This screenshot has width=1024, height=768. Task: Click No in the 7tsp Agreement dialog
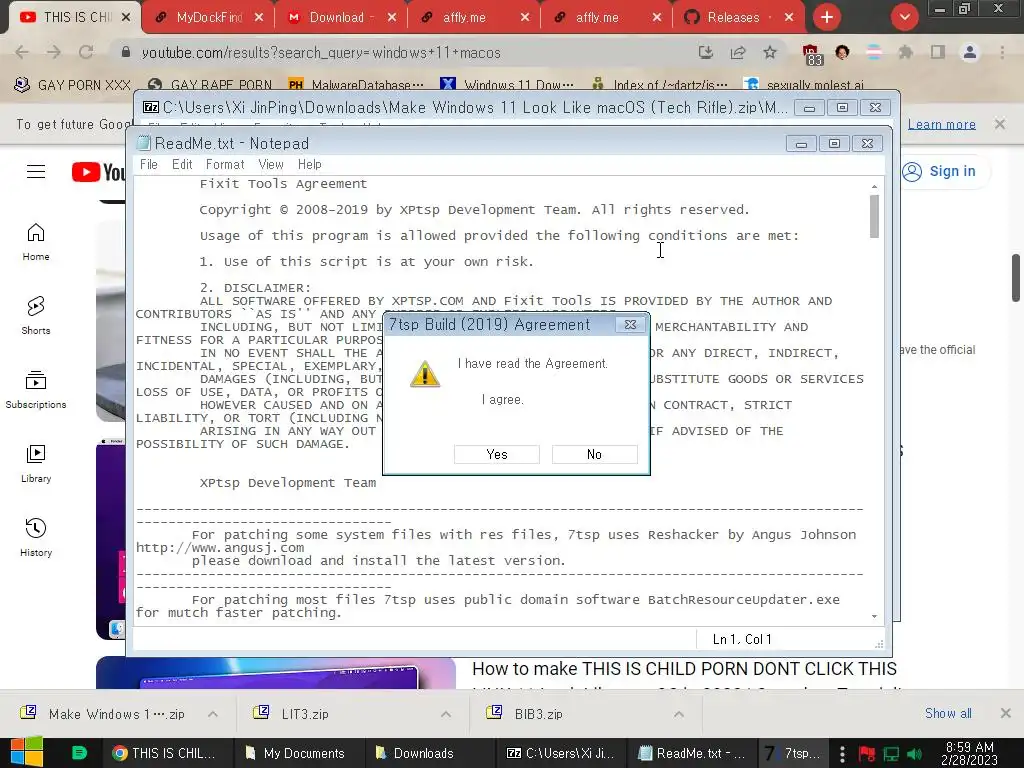coord(594,455)
